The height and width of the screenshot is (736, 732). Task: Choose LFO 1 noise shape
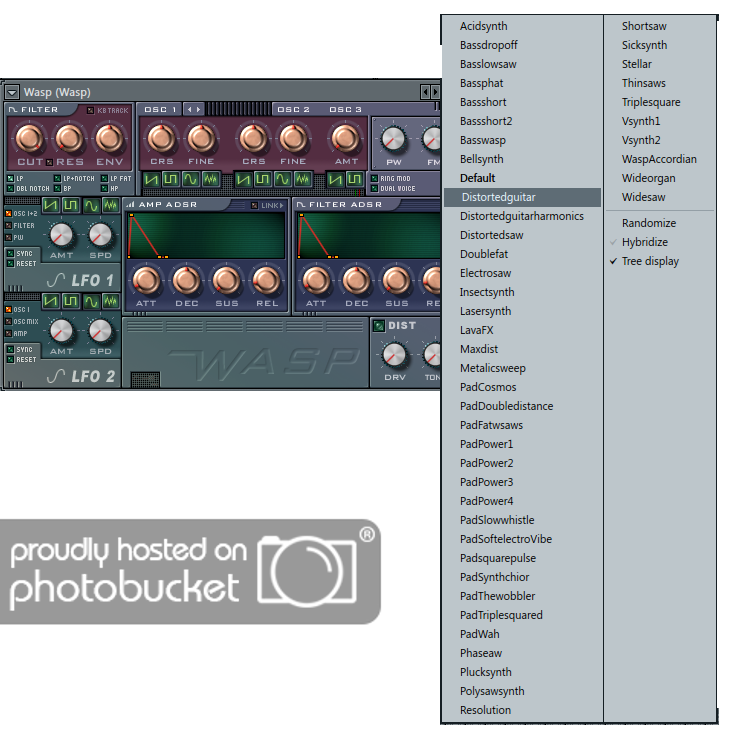coord(111,205)
